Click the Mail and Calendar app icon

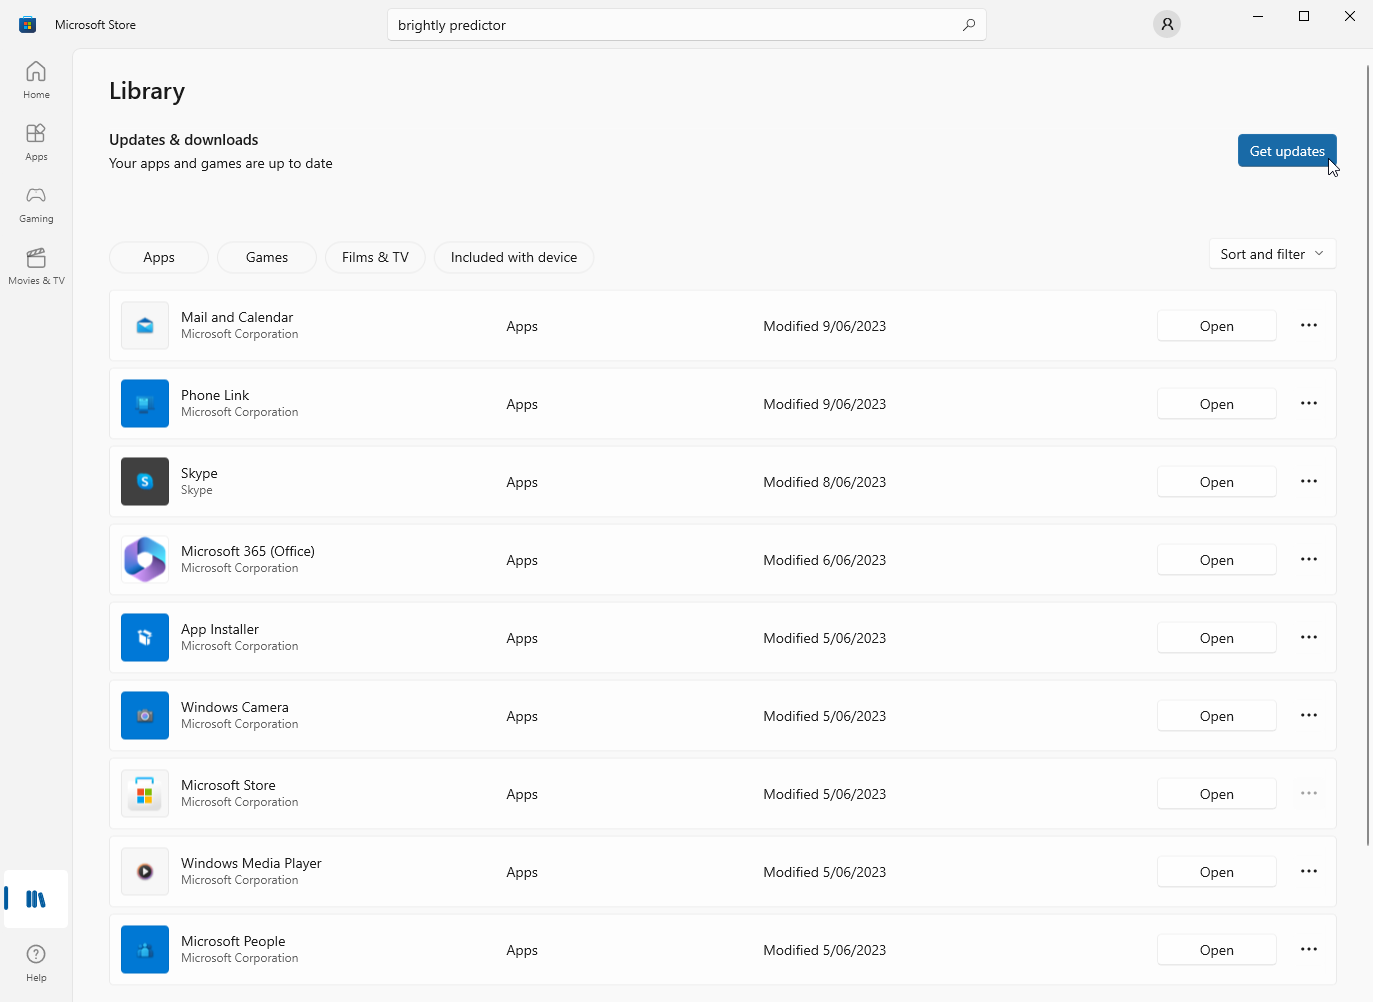click(145, 326)
